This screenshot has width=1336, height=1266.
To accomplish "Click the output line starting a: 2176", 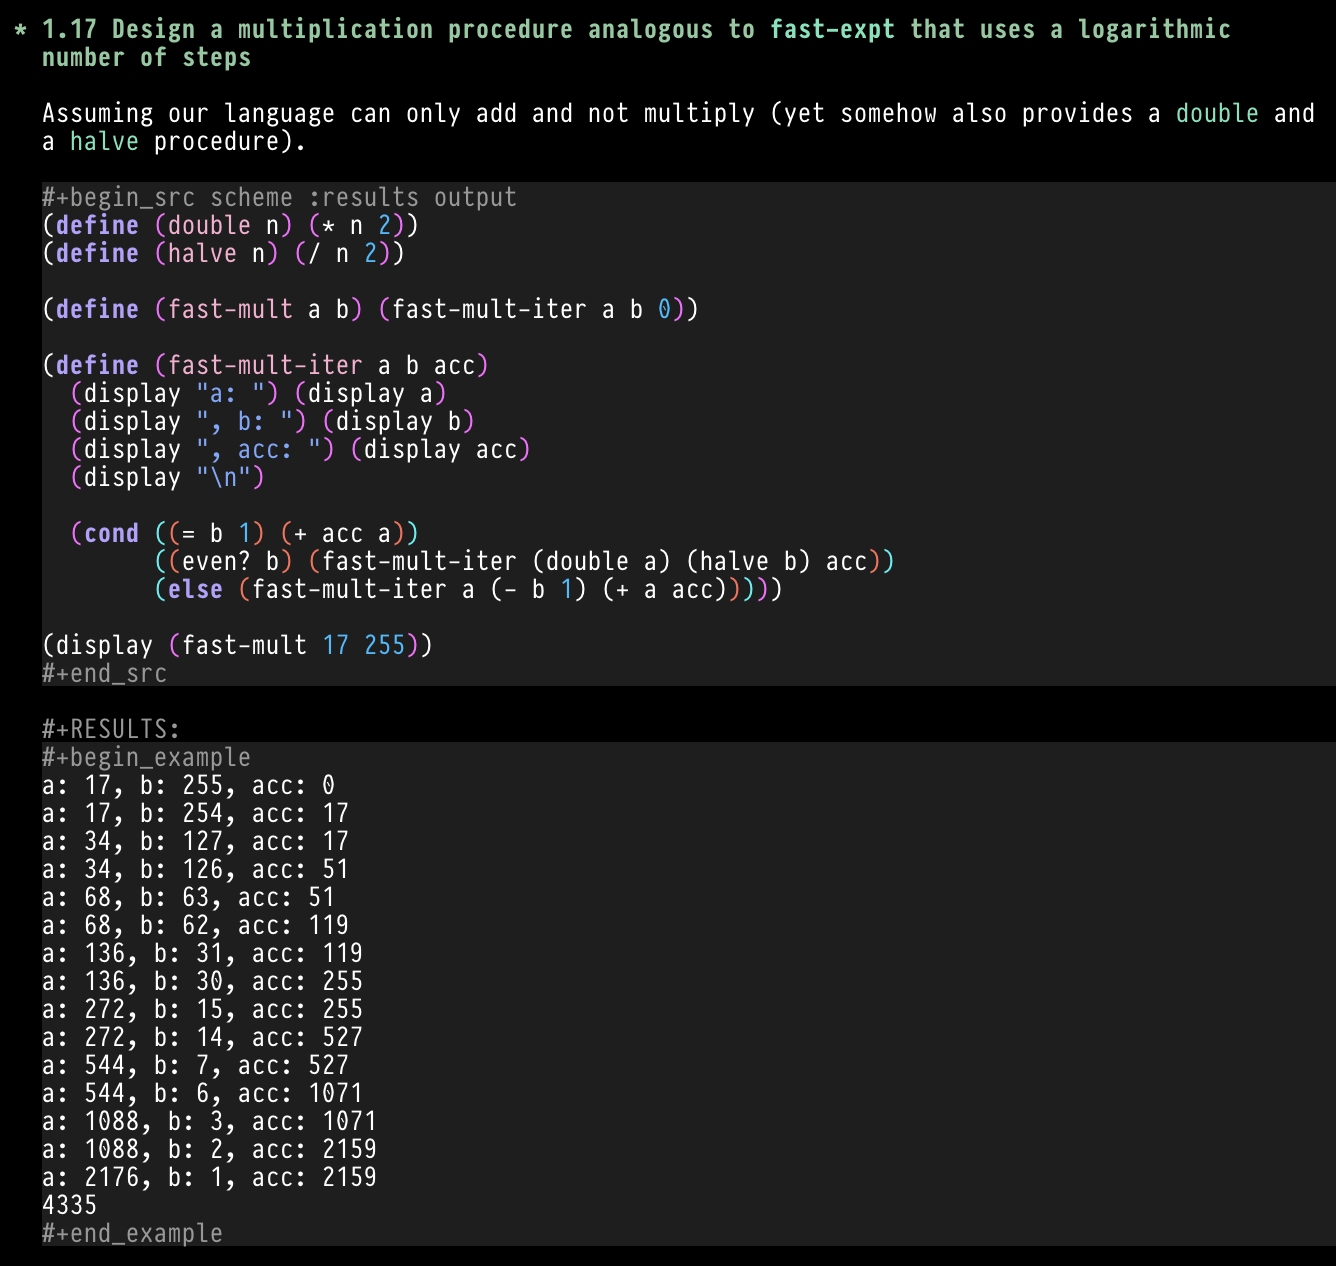I will [209, 1177].
